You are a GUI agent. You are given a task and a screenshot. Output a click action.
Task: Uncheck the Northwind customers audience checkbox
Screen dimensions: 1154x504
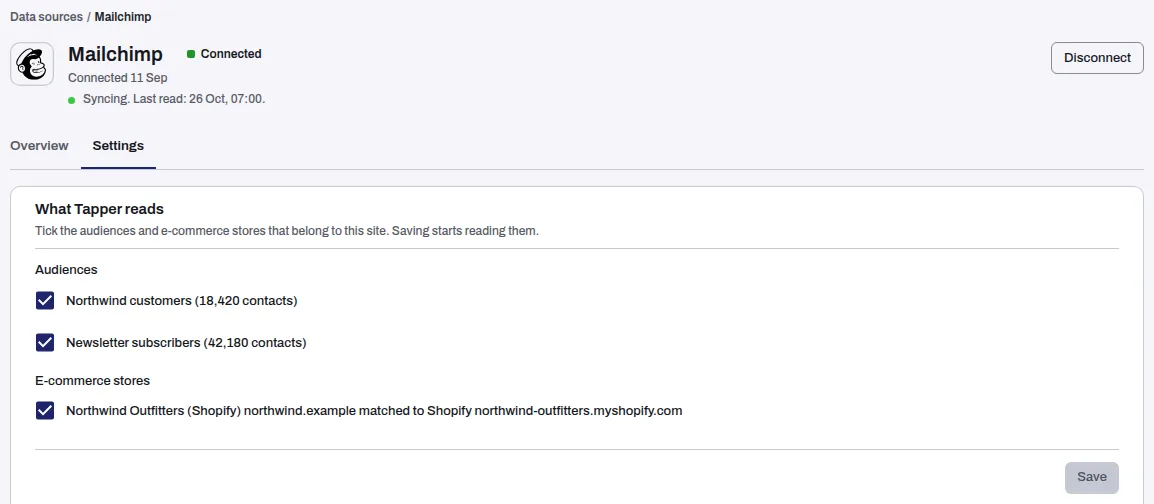(45, 300)
